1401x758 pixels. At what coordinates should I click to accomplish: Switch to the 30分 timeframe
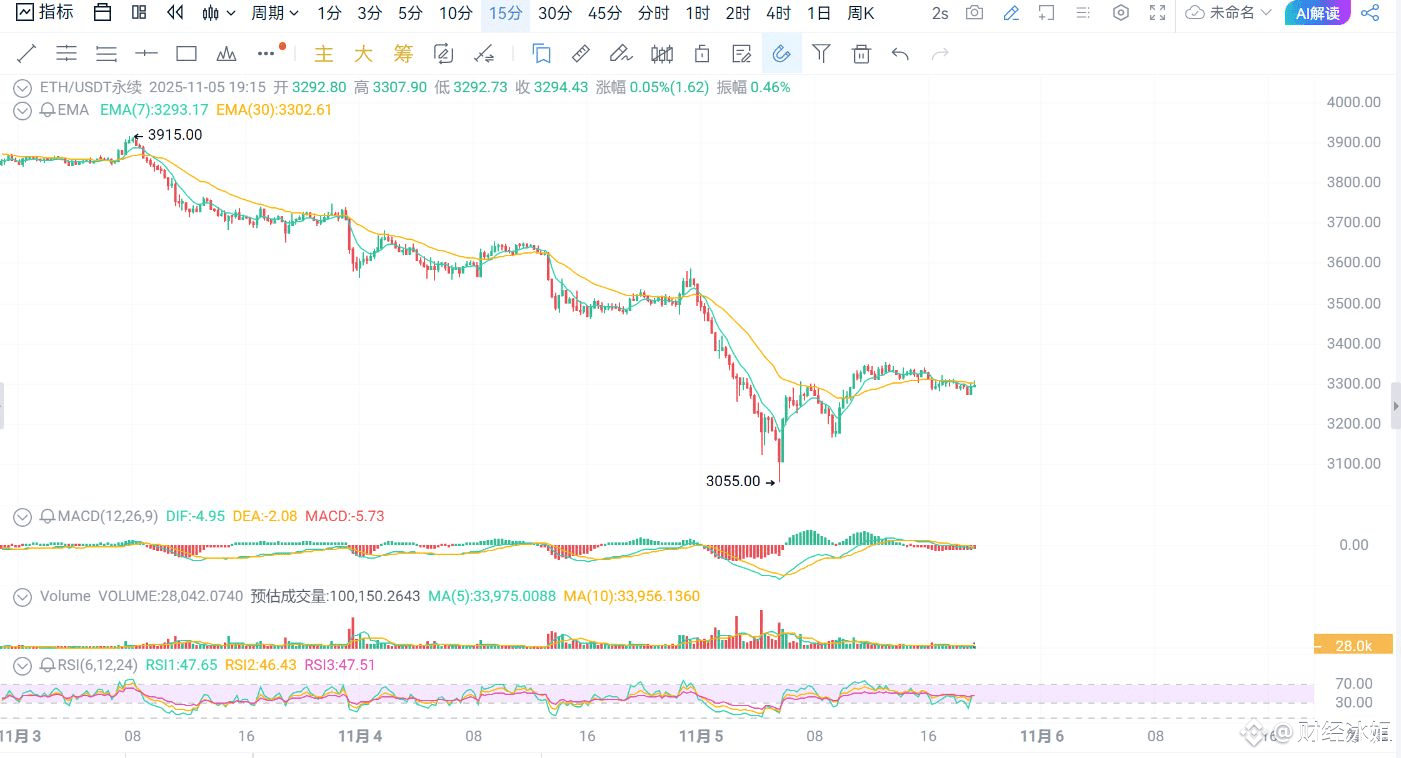point(555,13)
